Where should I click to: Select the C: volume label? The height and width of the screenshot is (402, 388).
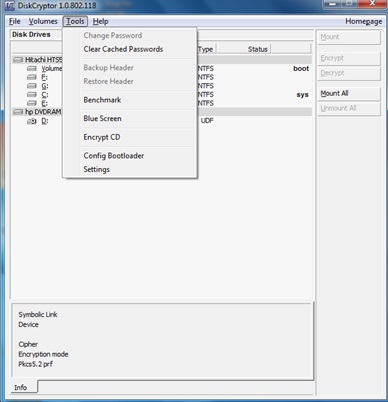45,94
